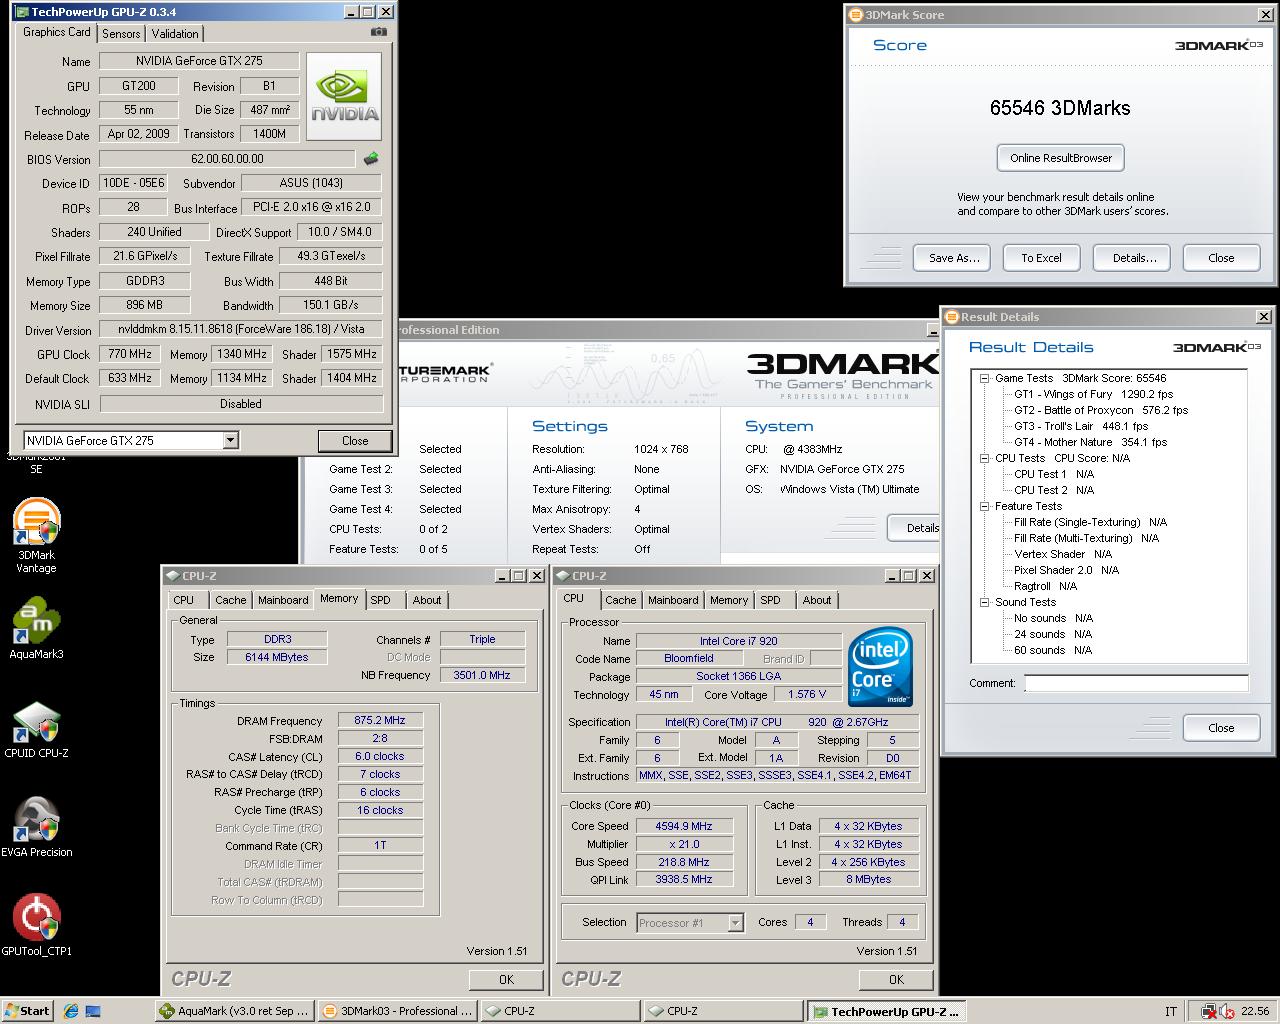Image resolution: width=1280 pixels, height=1024 pixels.
Task: Select Pixel Shader 2.0 tree row
Action: click(1066, 570)
